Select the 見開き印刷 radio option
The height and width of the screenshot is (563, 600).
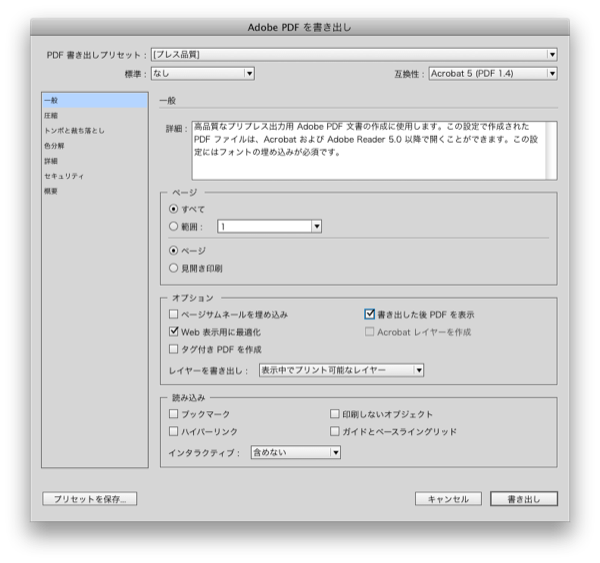[174, 268]
